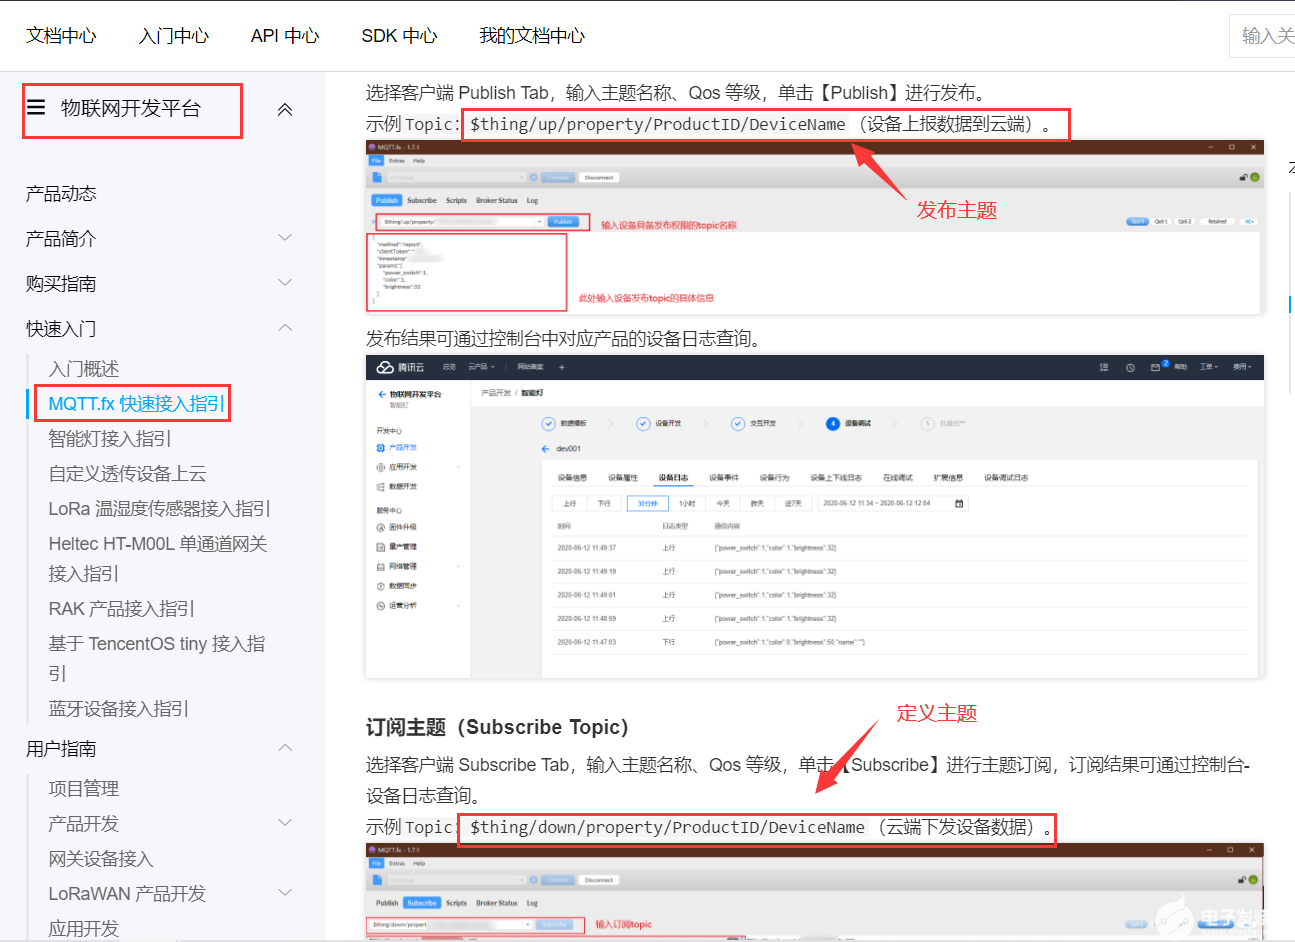
Task: Expand the 产品简介 section
Action: (x=285, y=238)
